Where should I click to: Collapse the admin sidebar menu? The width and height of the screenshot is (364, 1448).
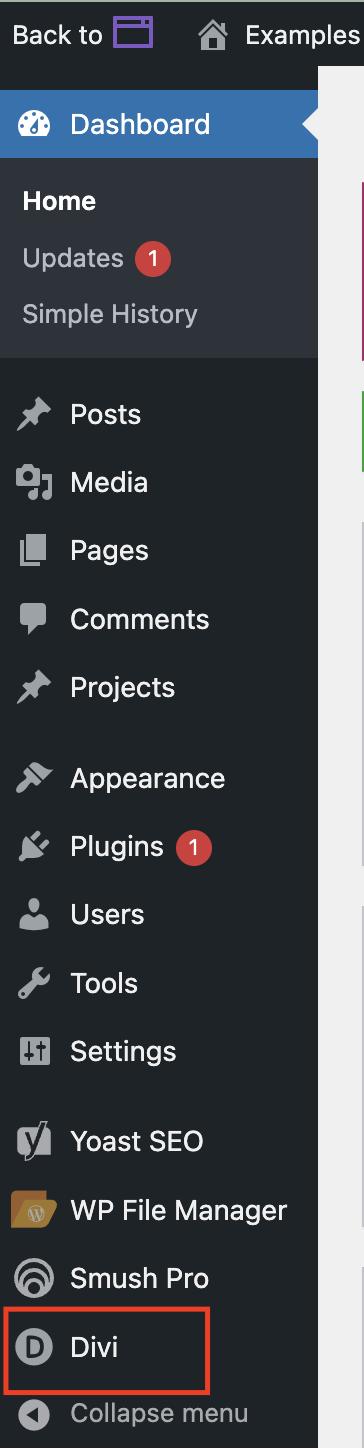(x=159, y=1414)
